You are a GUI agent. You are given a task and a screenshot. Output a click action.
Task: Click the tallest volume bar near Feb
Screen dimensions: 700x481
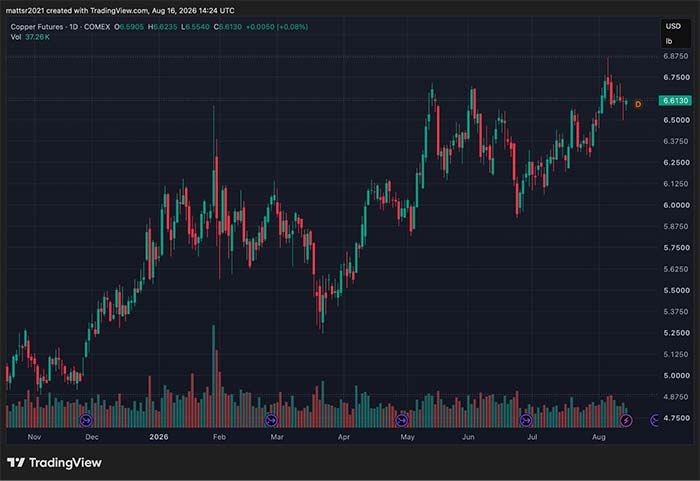click(213, 376)
